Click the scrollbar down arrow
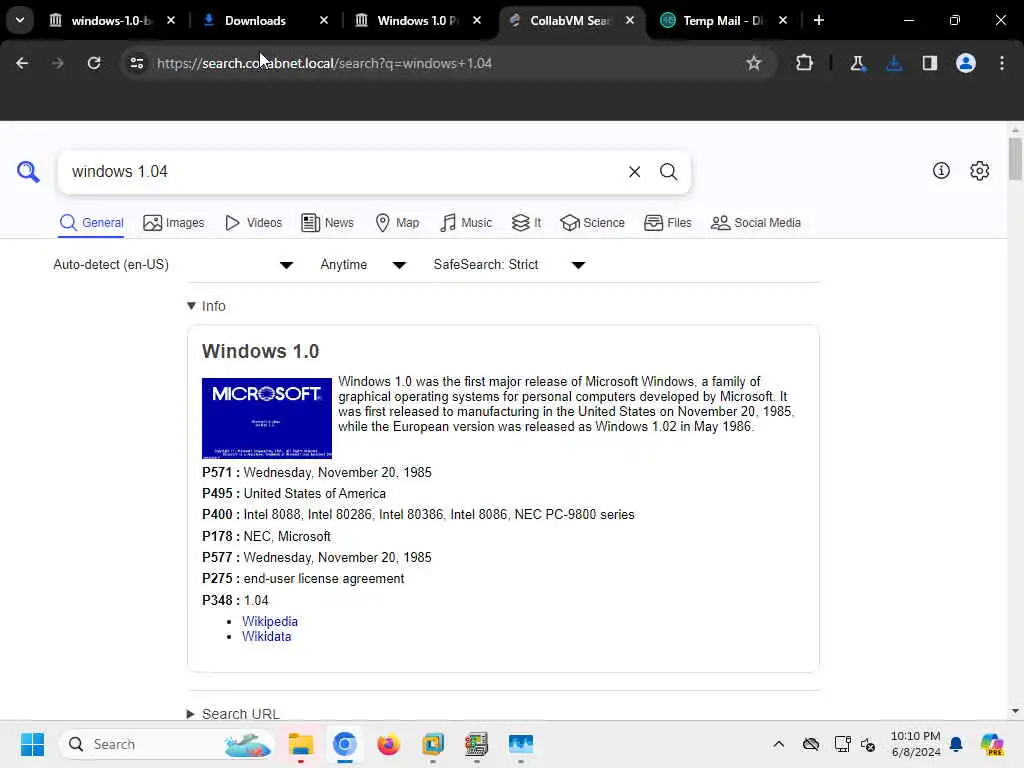This screenshot has width=1024, height=768. pos(1015,711)
